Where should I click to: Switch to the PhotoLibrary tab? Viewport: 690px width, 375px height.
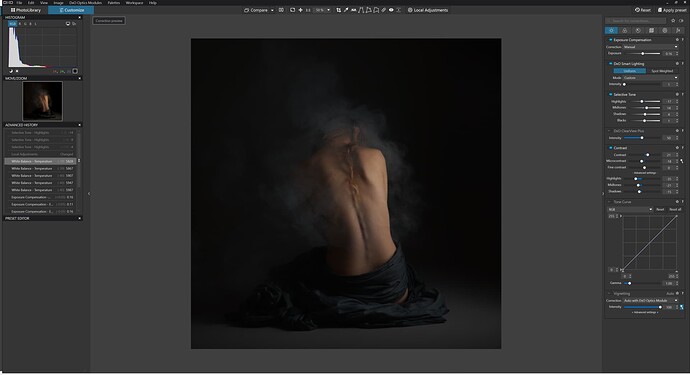click(26, 10)
